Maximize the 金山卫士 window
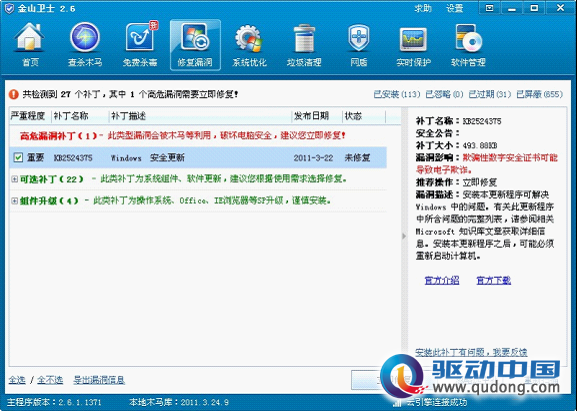Screen dimensions: 577x411 (x=534, y=8)
